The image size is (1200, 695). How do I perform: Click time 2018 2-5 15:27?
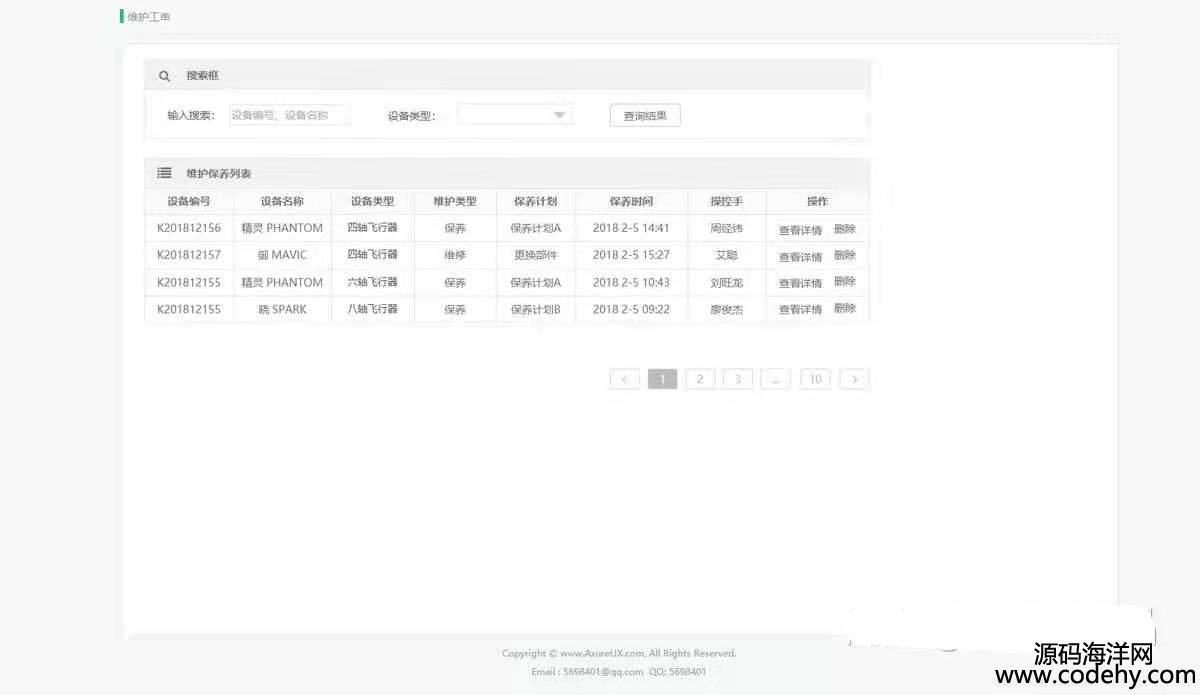(631, 255)
